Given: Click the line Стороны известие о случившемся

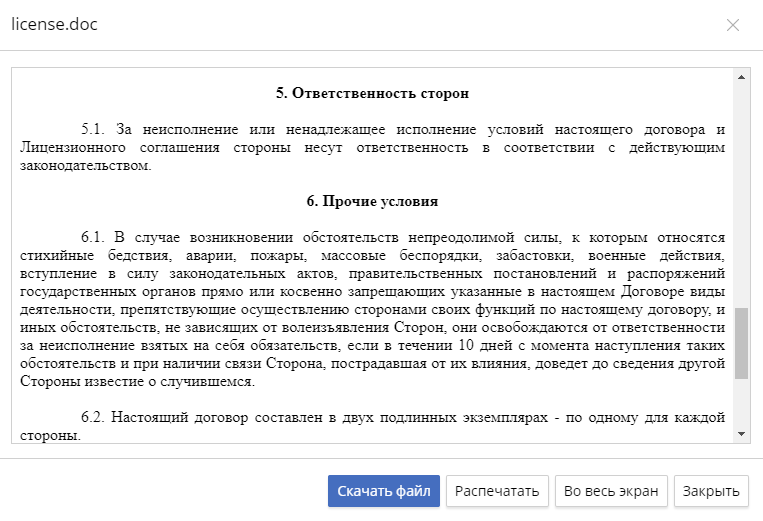Looking at the screenshot, I should click(137, 381).
